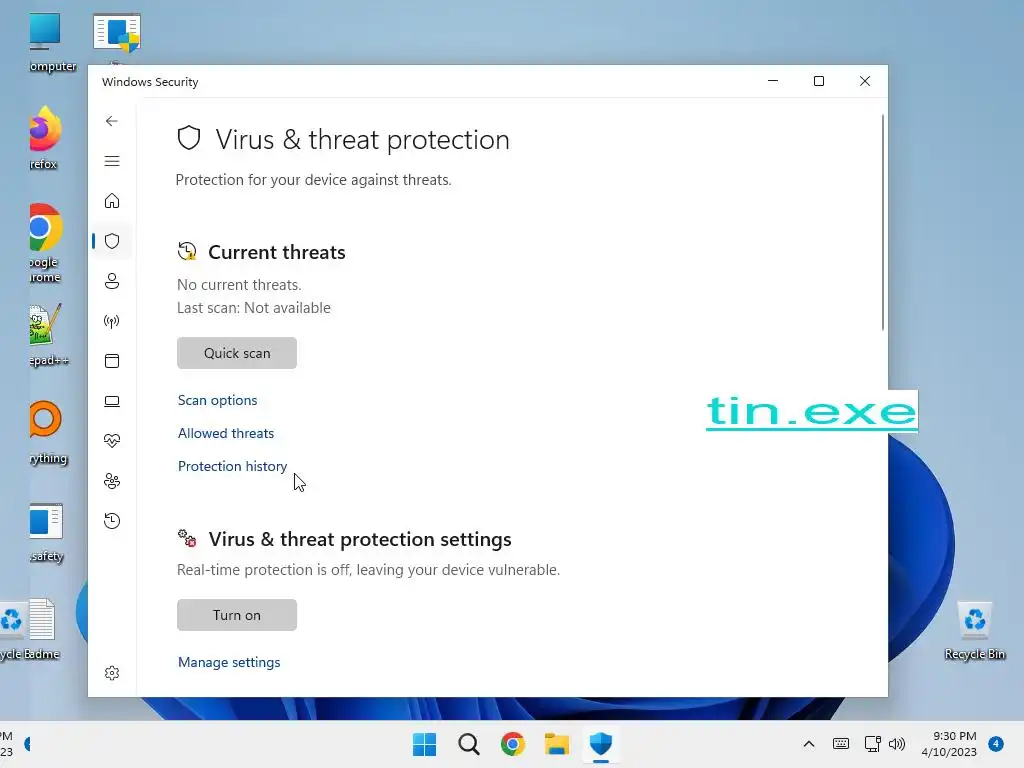Open notification badge showing 4
Image resolution: width=1024 pixels, height=768 pixels.
996,744
